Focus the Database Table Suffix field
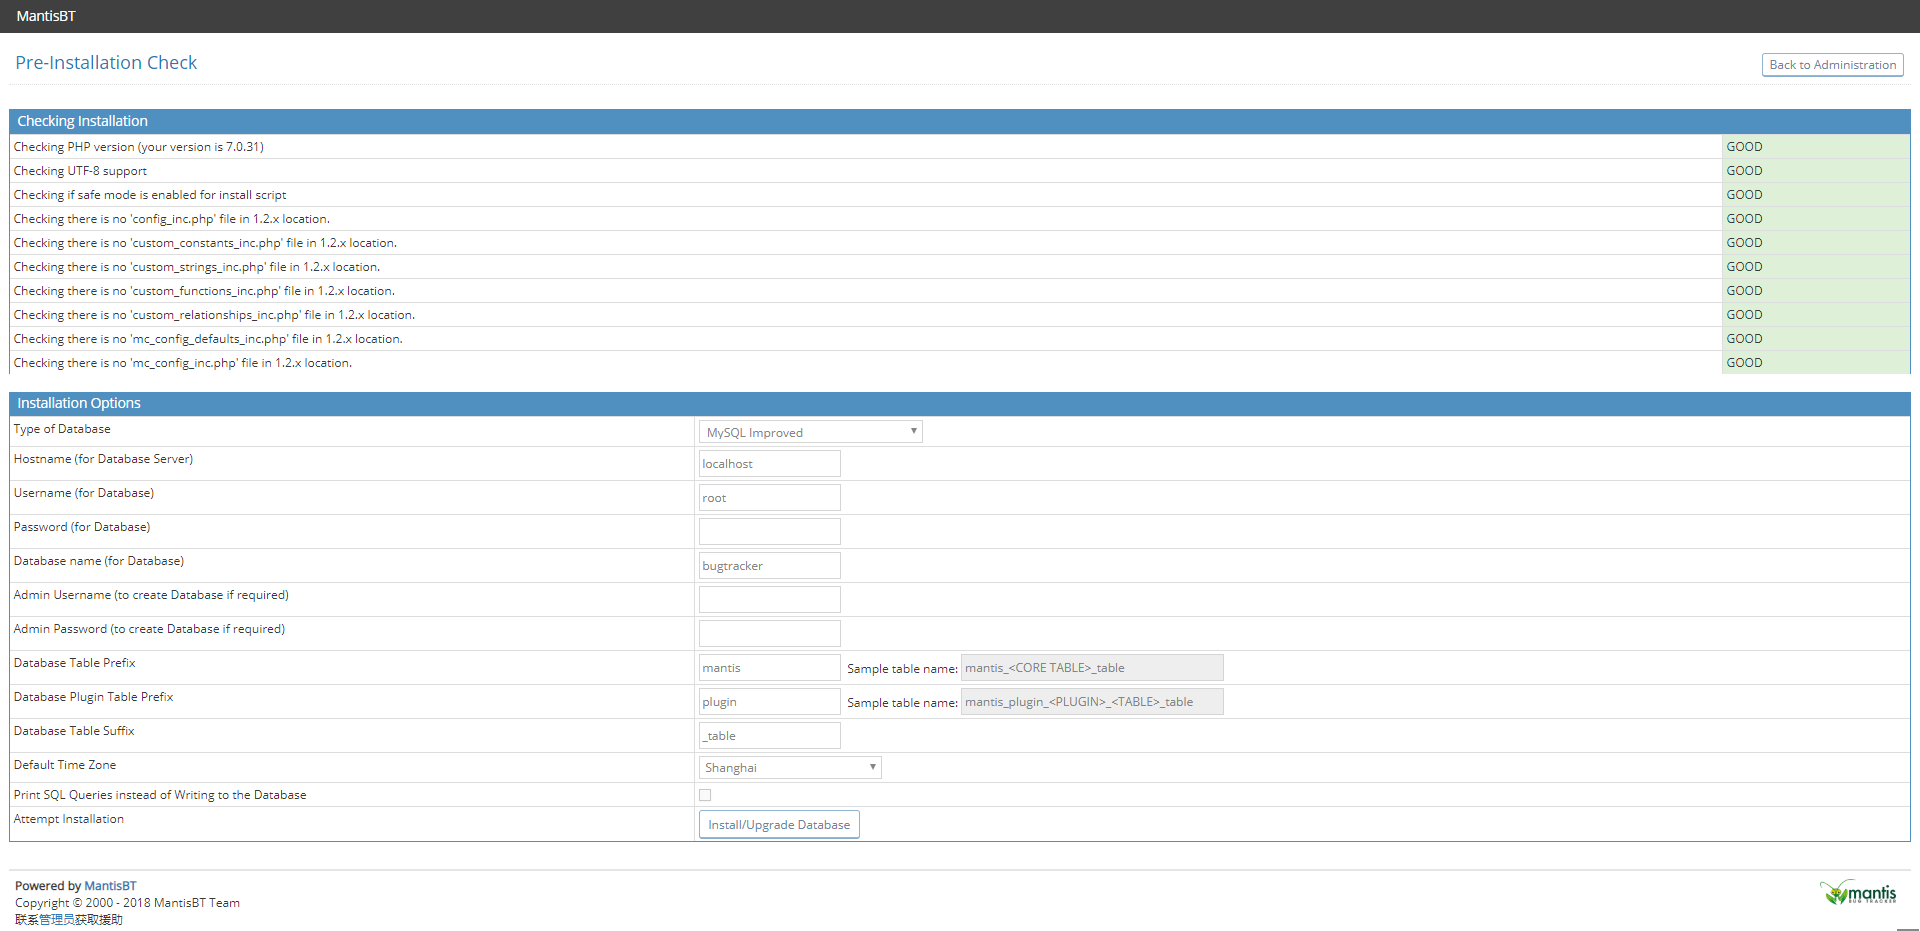 pos(769,736)
